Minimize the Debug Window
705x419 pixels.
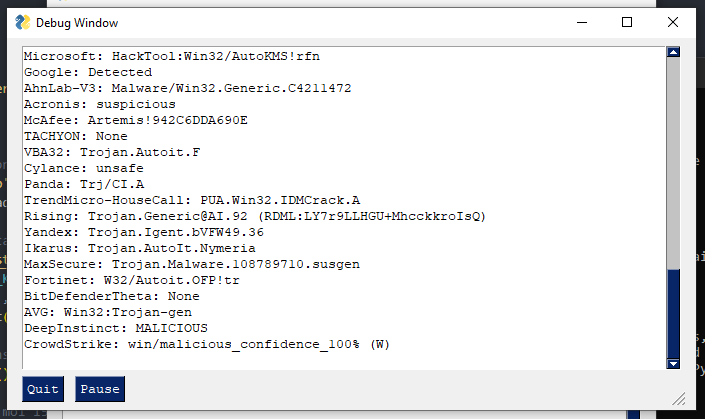point(580,22)
